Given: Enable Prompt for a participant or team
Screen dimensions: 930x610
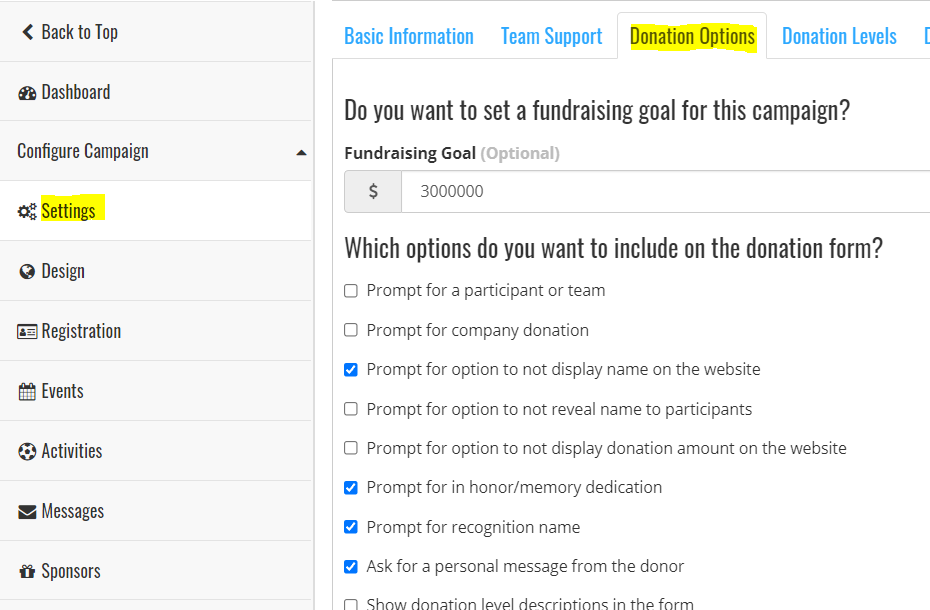Looking at the screenshot, I should click(x=351, y=291).
